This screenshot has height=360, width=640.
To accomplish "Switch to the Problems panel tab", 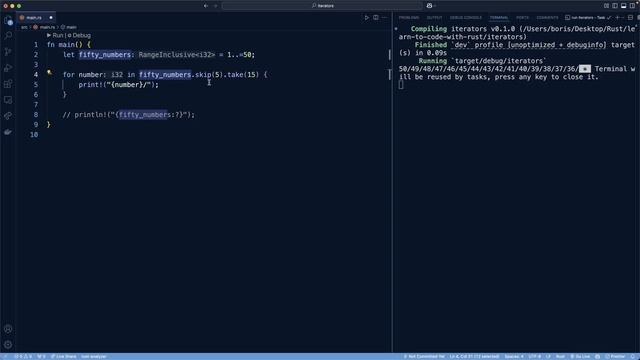I will tap(409, 18).
